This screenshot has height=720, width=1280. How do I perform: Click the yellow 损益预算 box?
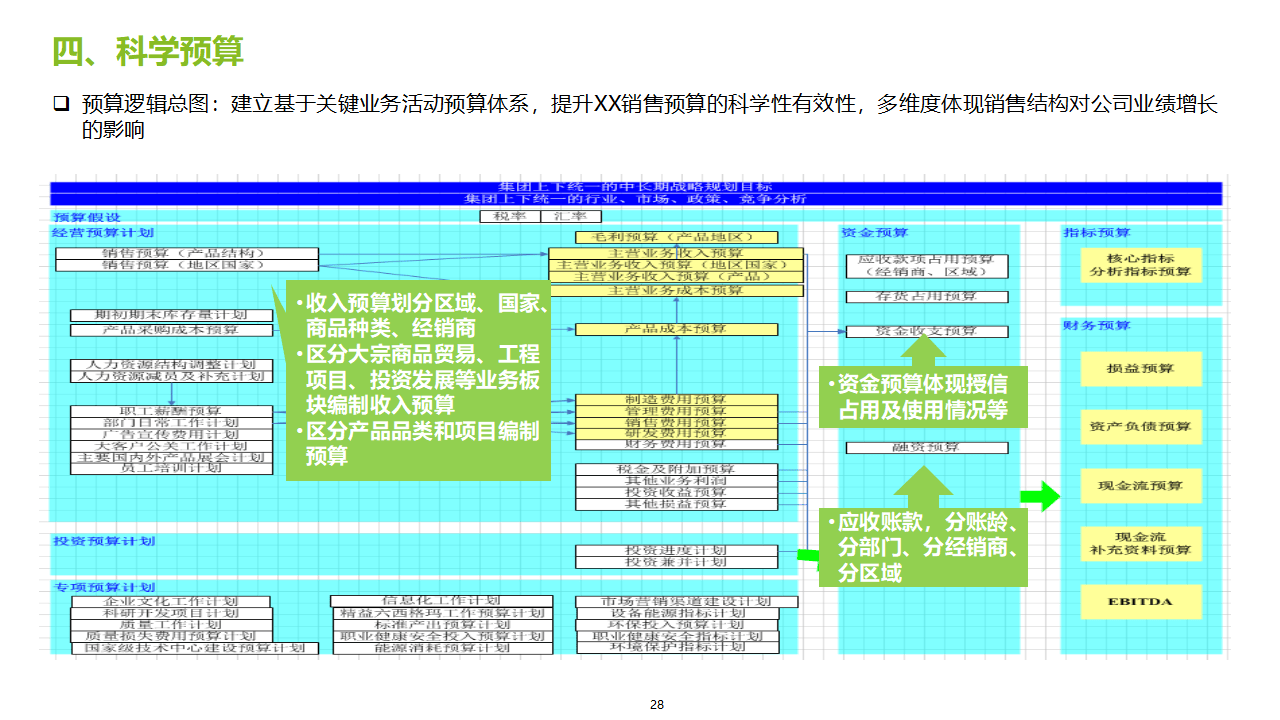(1141, 368)
